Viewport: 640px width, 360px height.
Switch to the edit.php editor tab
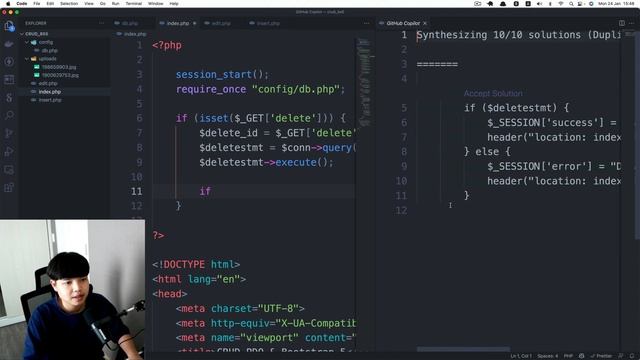[x=221, y=23]
